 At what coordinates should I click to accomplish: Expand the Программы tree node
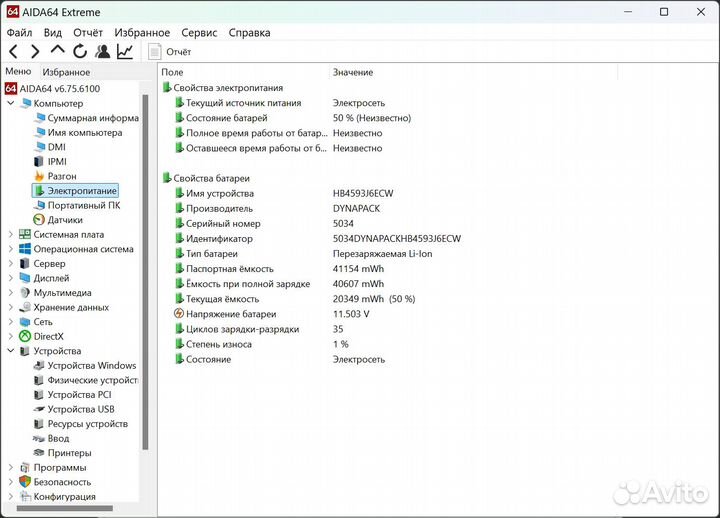pyautogui.click(x=11, y=467)
